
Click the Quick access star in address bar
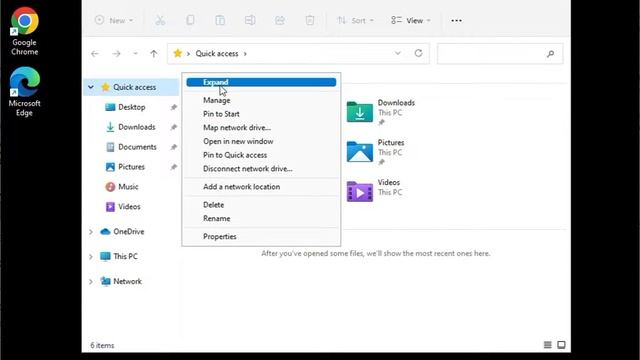point(178,53)
